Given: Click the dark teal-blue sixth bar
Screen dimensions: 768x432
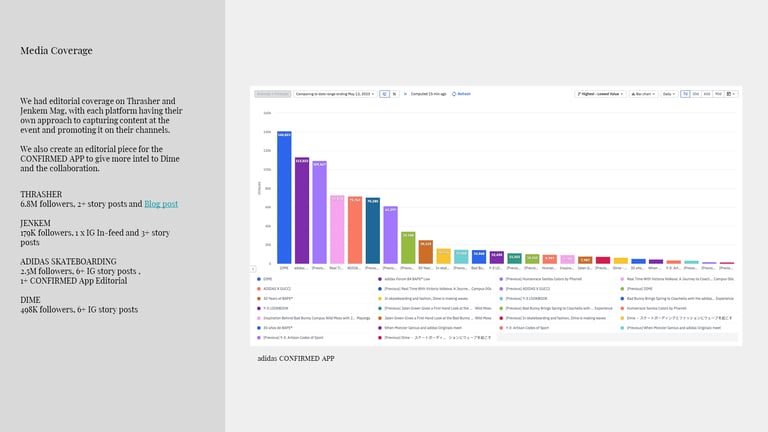Looking at the screenshot, I should pos(373,231).
